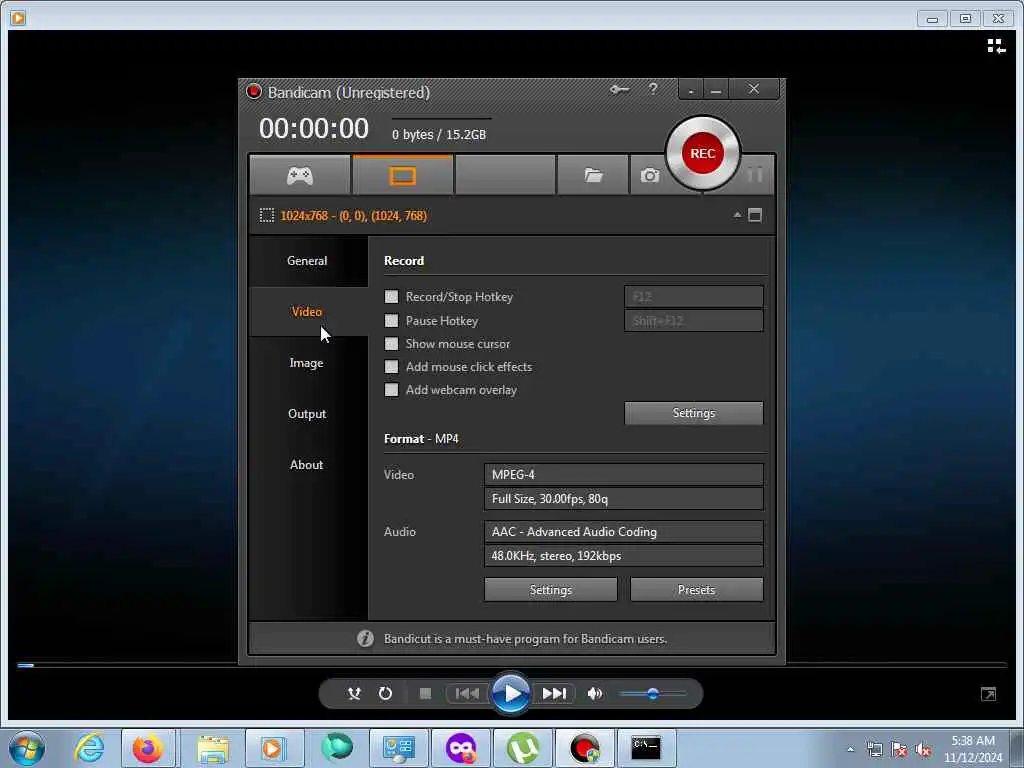Select the Video settings tab

(x=308, y=312)
